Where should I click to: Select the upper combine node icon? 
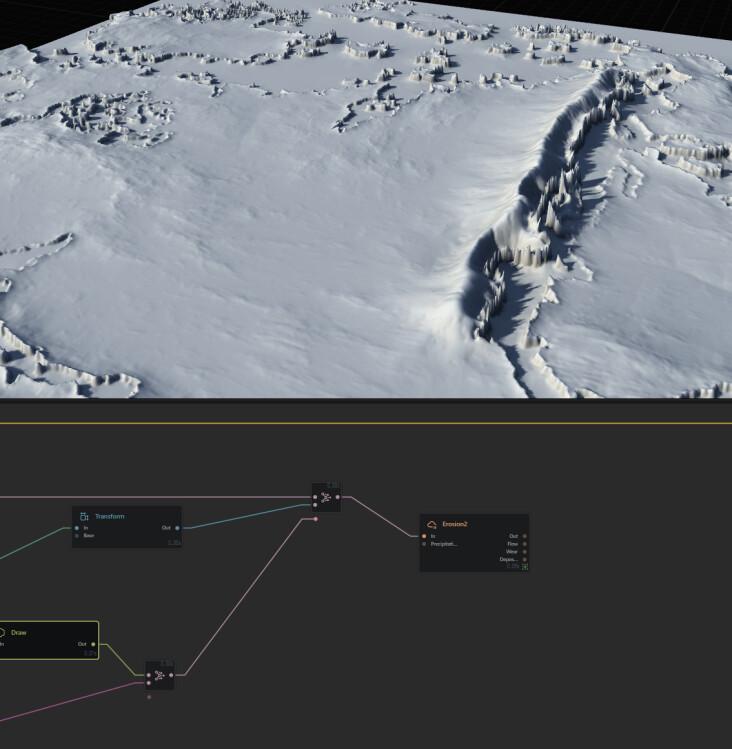coord(326,497)
